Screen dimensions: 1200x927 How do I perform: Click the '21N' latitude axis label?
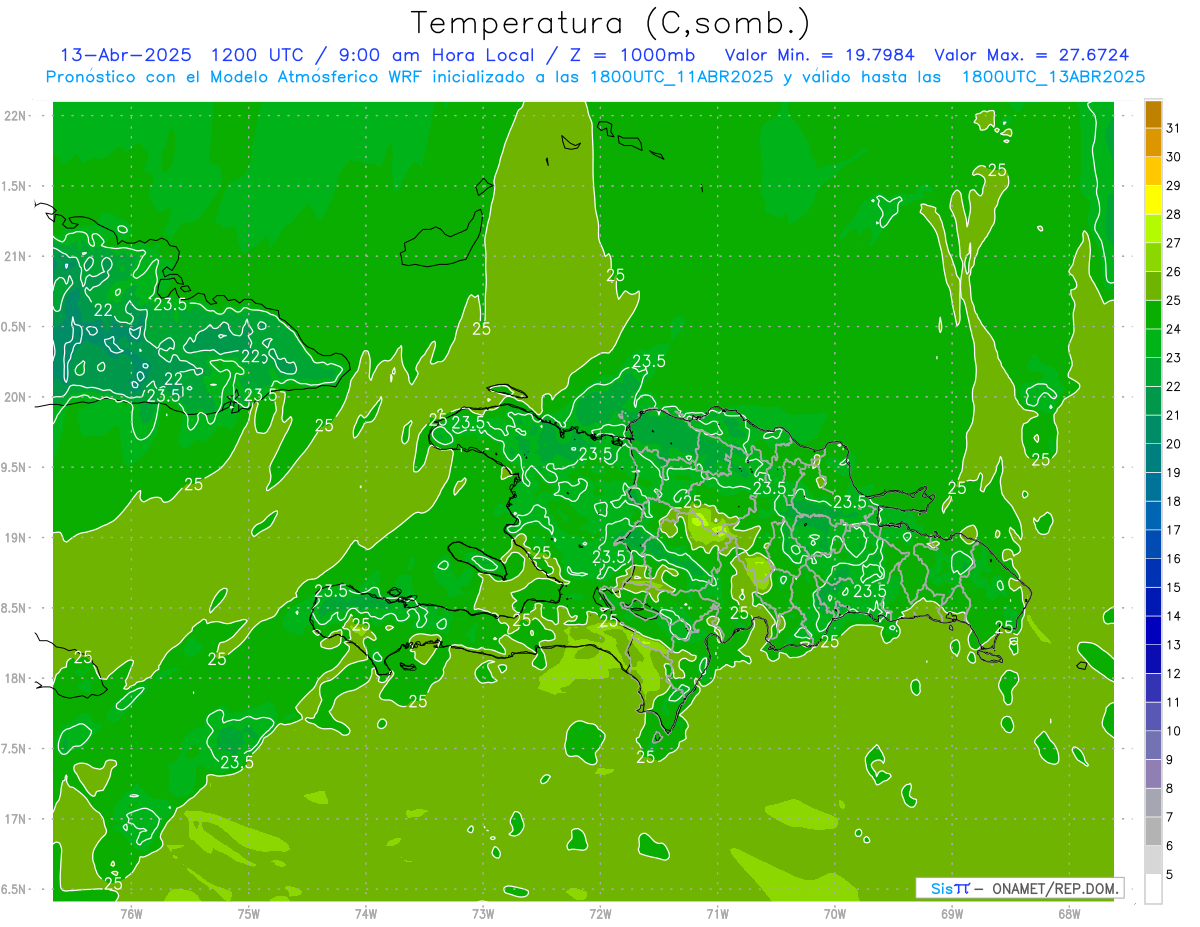pos(17,256)
